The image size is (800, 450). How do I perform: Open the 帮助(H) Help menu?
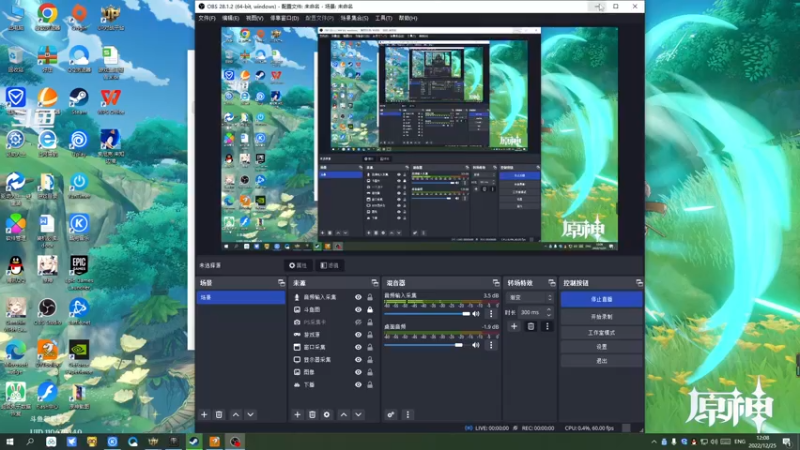pyautogui.click(x=408, y=18)
